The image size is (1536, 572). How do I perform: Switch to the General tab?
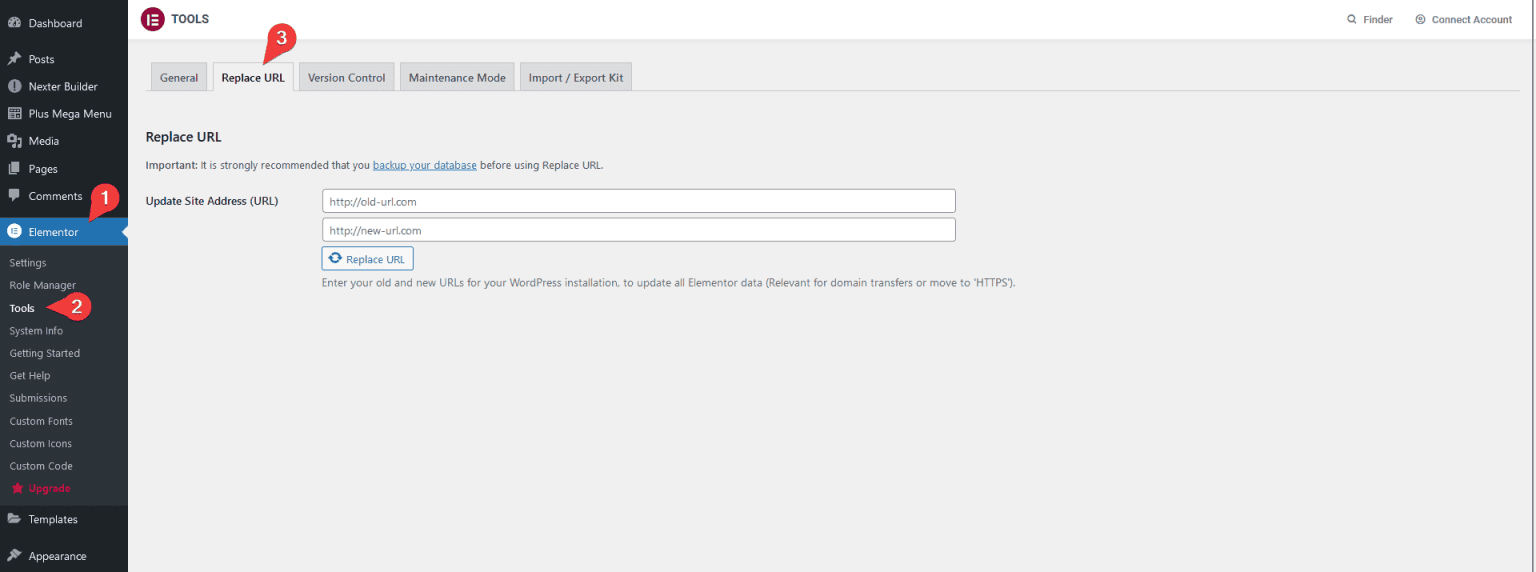179,78
